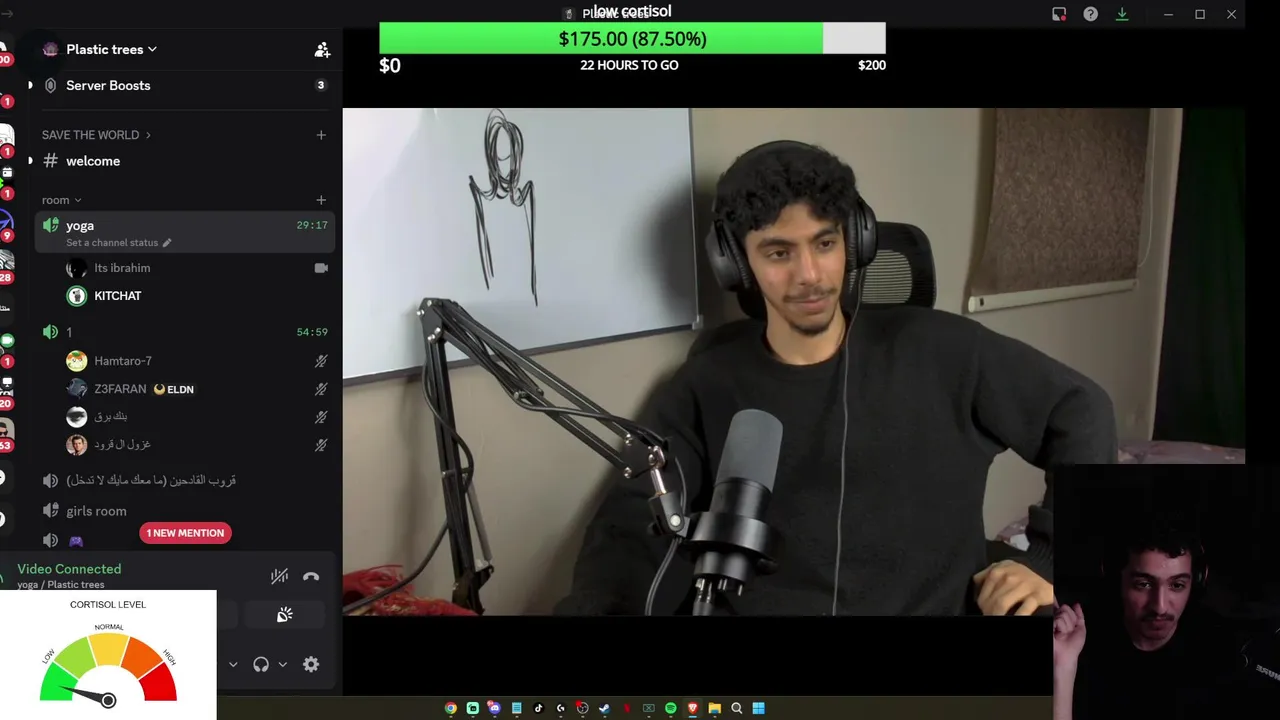Create channel in SAVE THE WORLD with plus
The image size is (1280, 720).
tap(321, 135)
